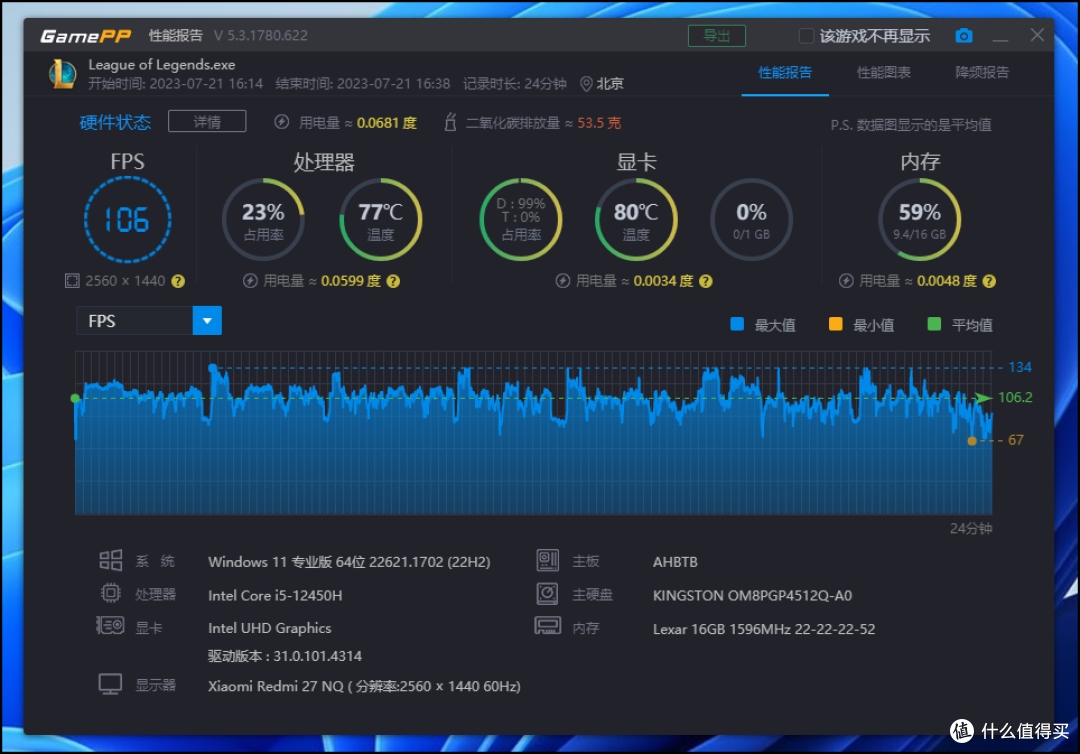Viewport: 1080px width, 754px height.
Task: Click the processor 23% usage gauge
Action: pyautogui.click(x=263, y=220)
